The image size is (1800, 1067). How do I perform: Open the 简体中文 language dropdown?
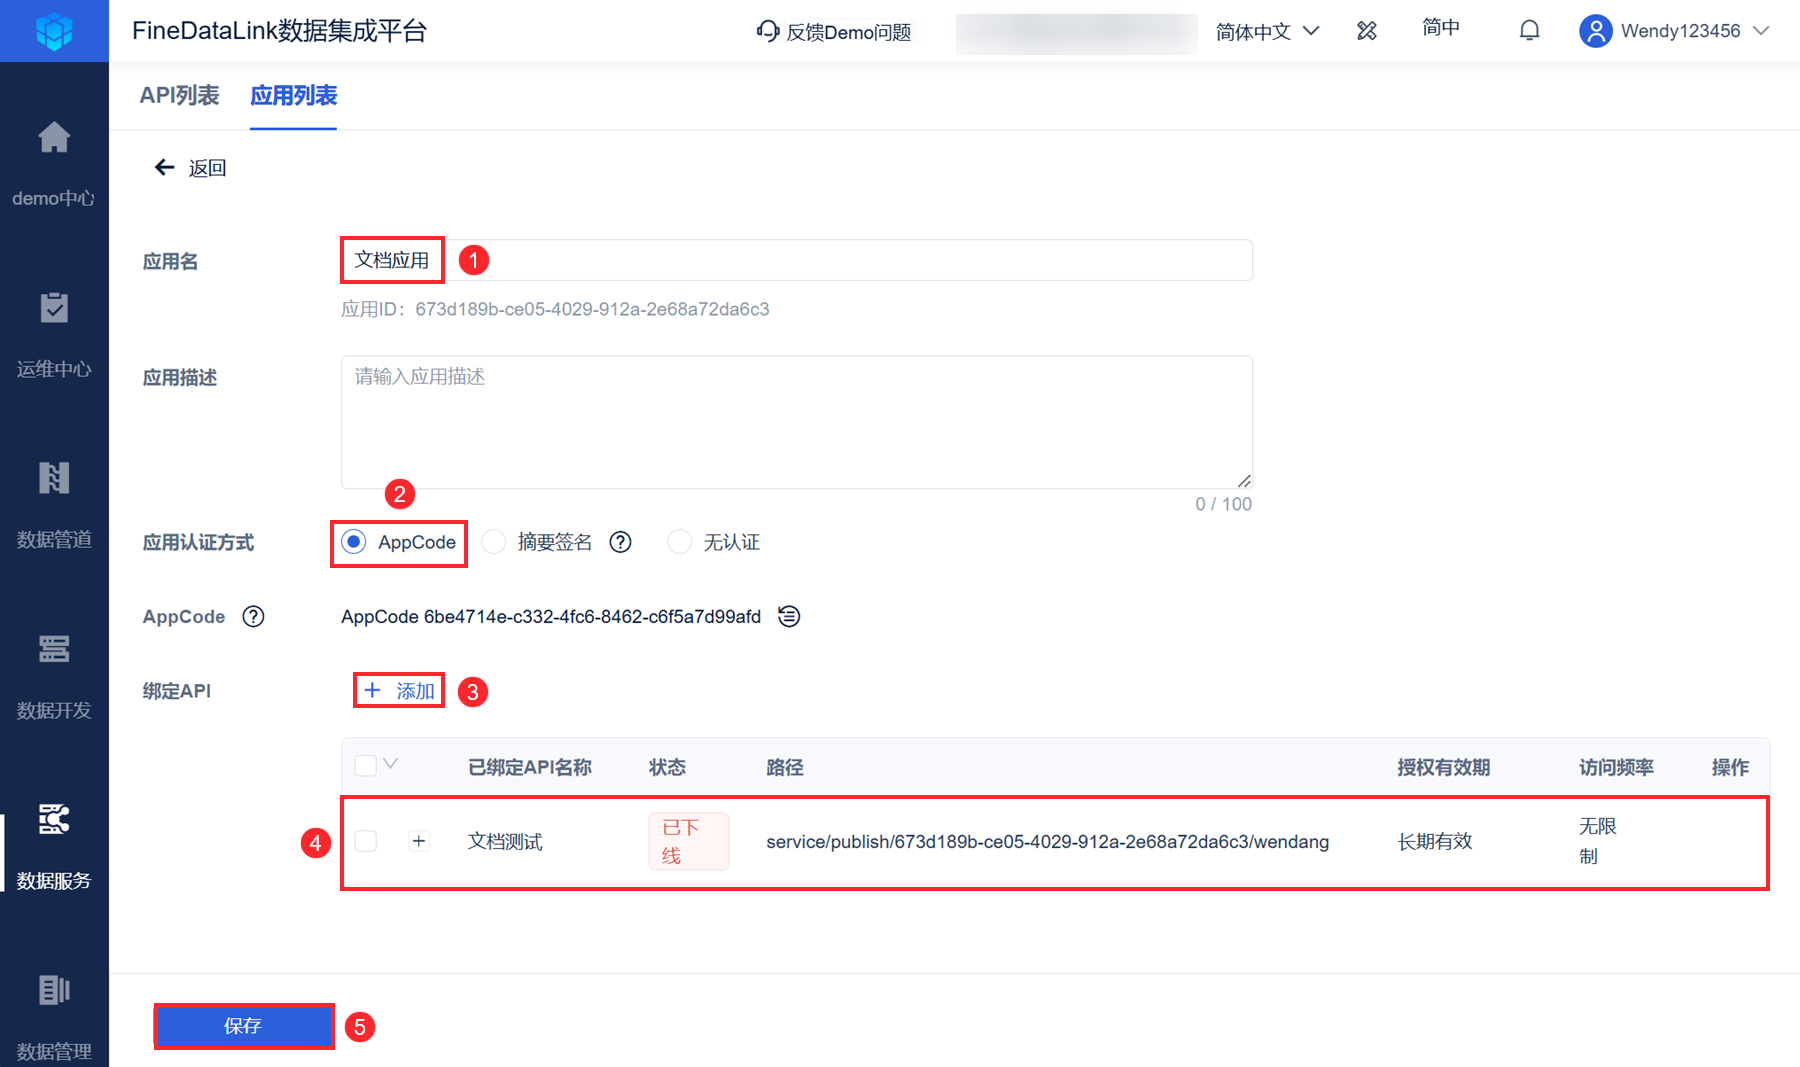pyautogui.click(x=1267, y=31)
